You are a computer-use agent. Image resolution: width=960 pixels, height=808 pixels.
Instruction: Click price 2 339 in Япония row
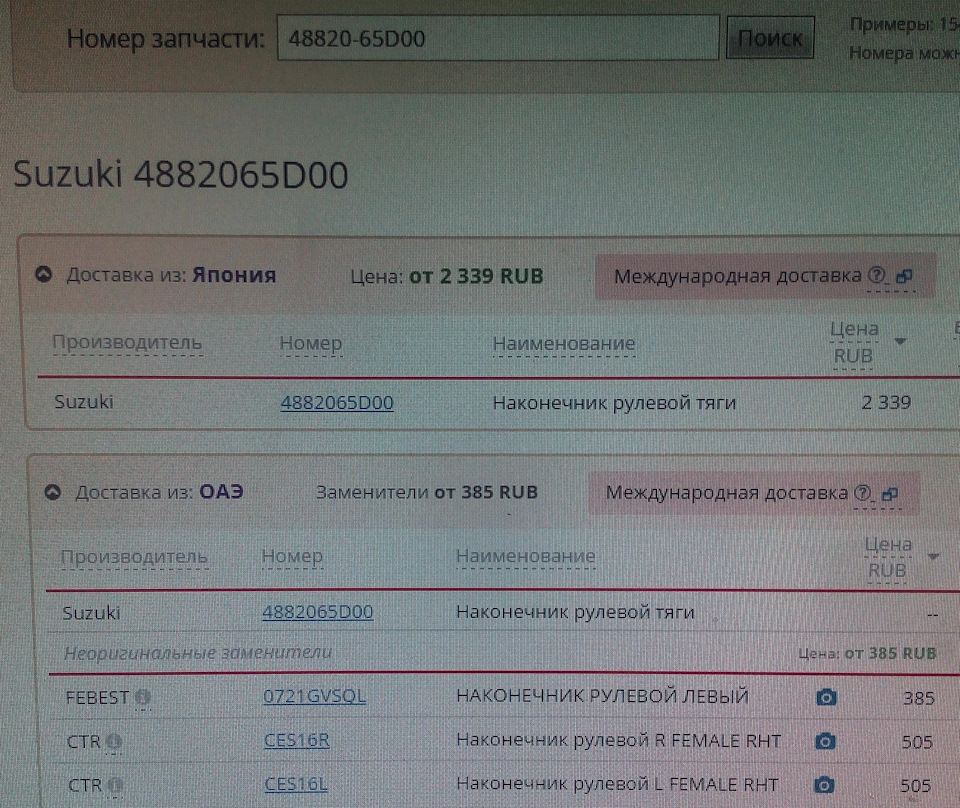point(886,402)
